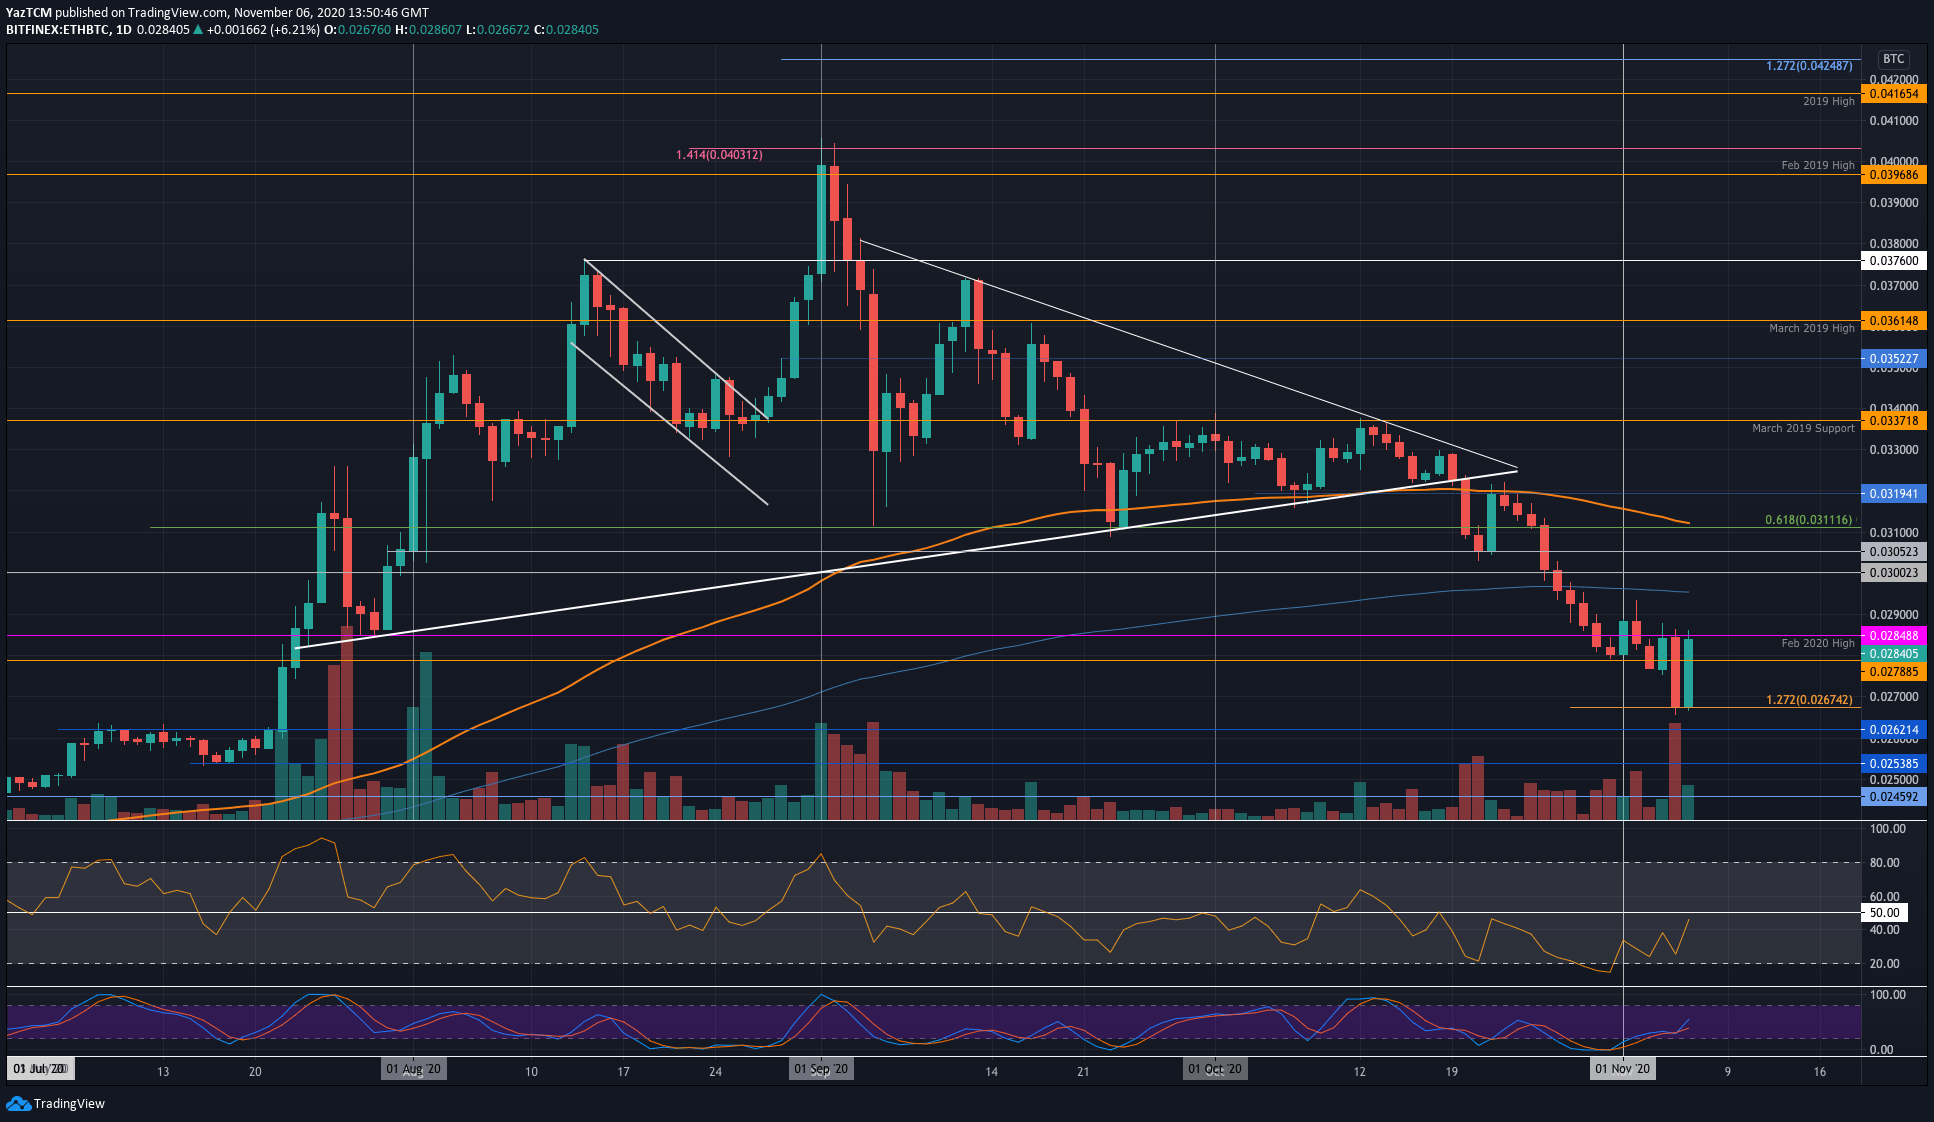Click the H:0.028607 high value
This screenshot has width=1934, height=1122.
(x=428, y=30)
